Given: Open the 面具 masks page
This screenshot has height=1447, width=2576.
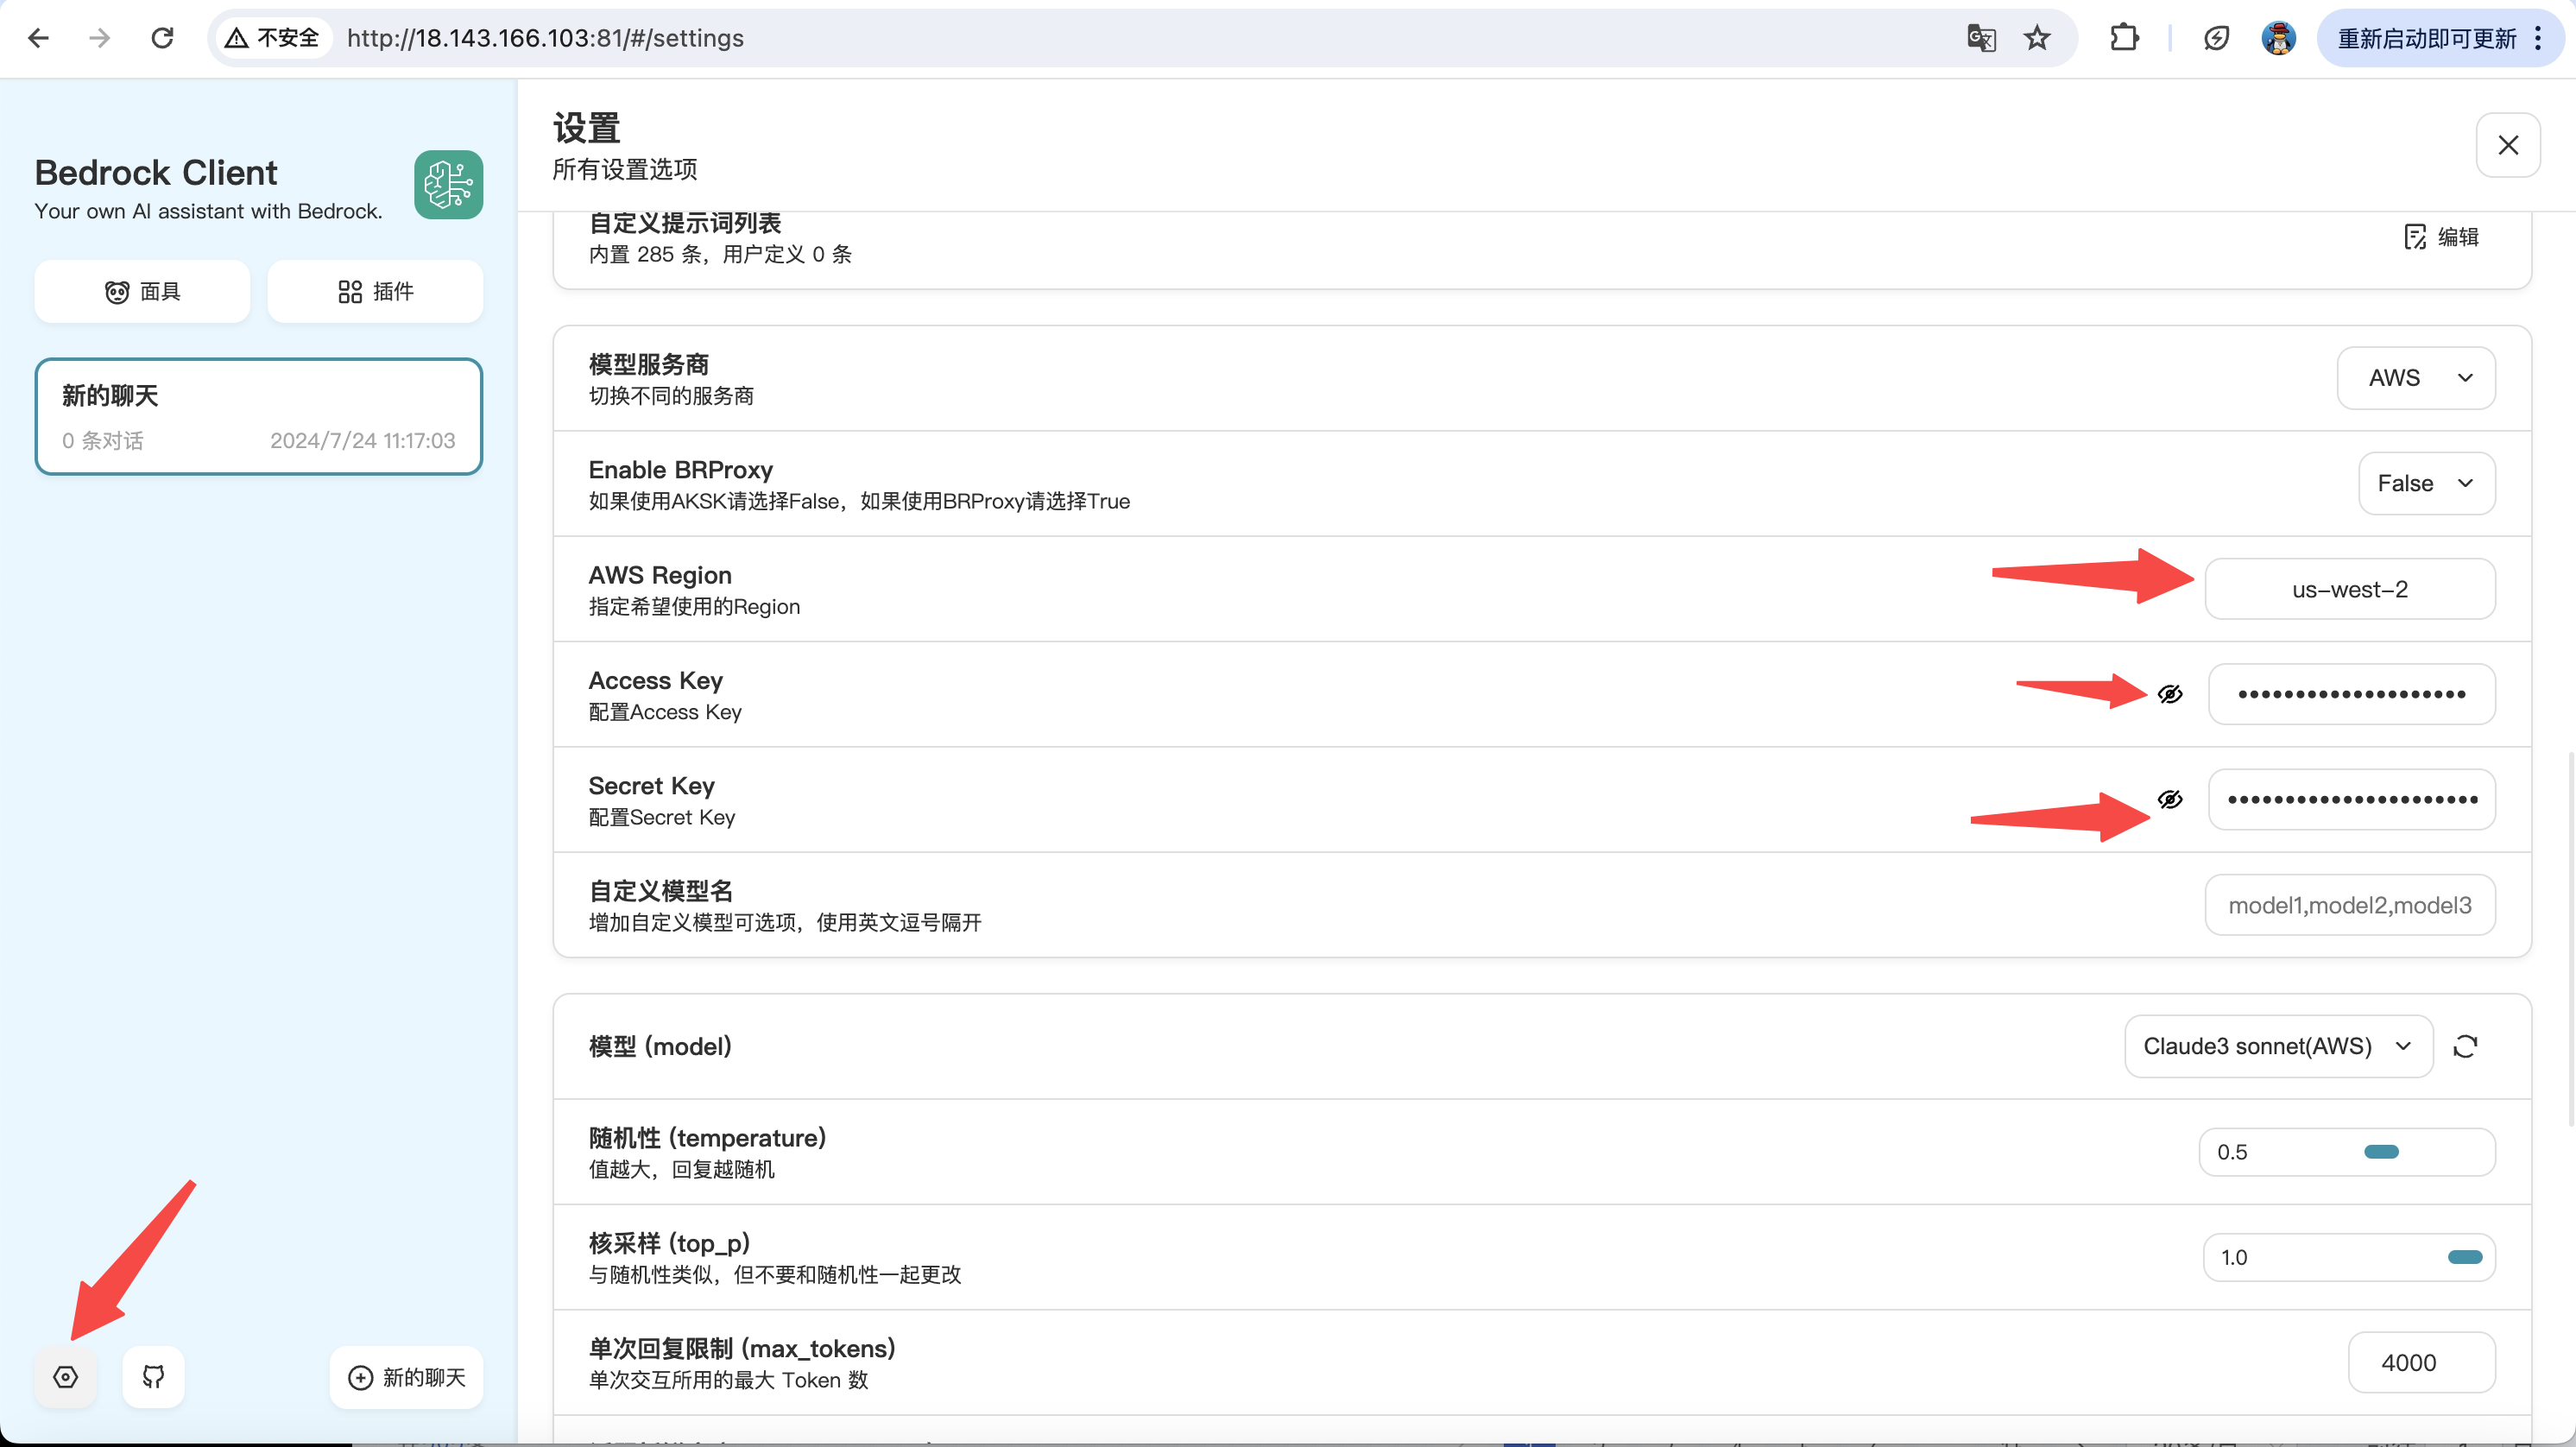Looking at the screenshot, I should [x=142, y=291].
